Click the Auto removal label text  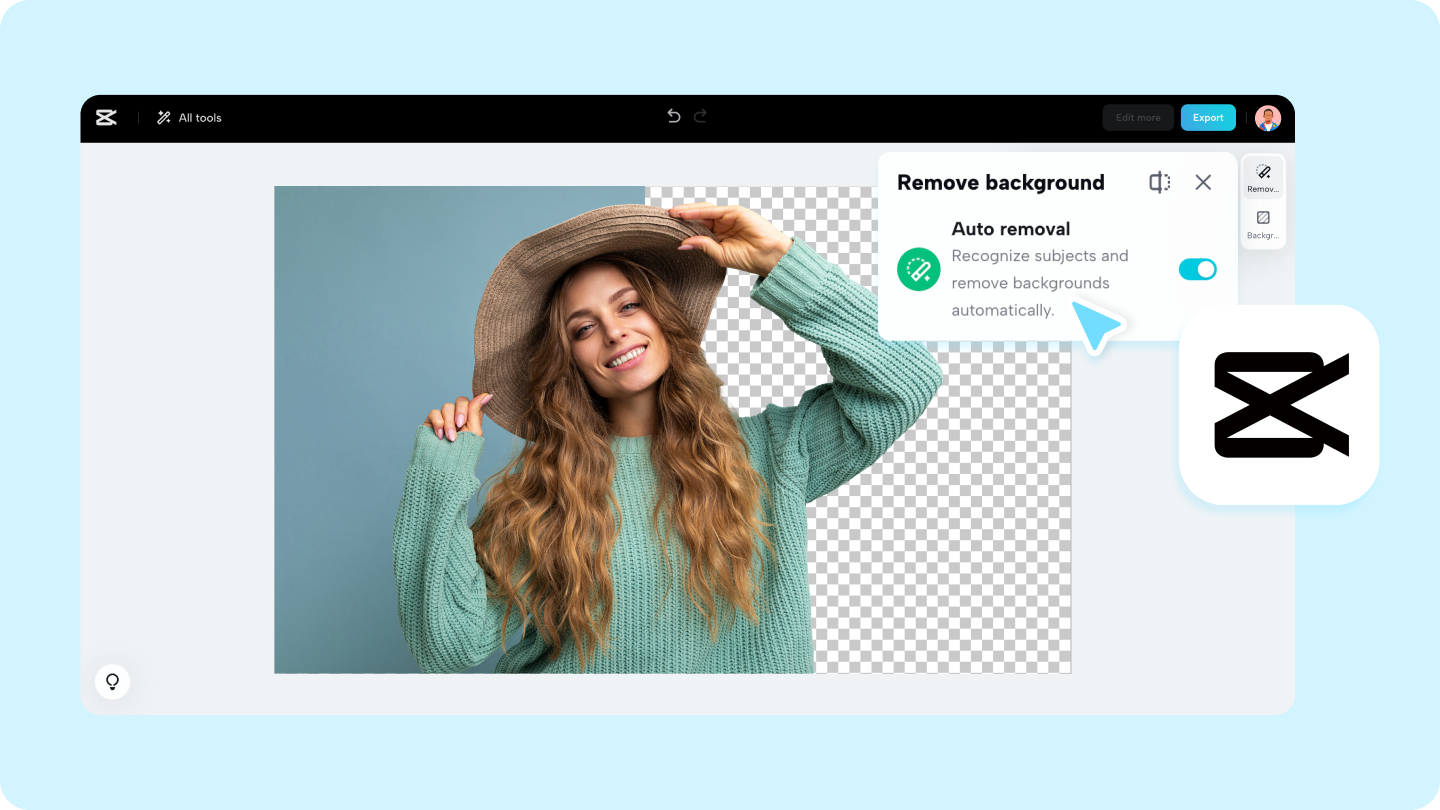click(1011, 229)
